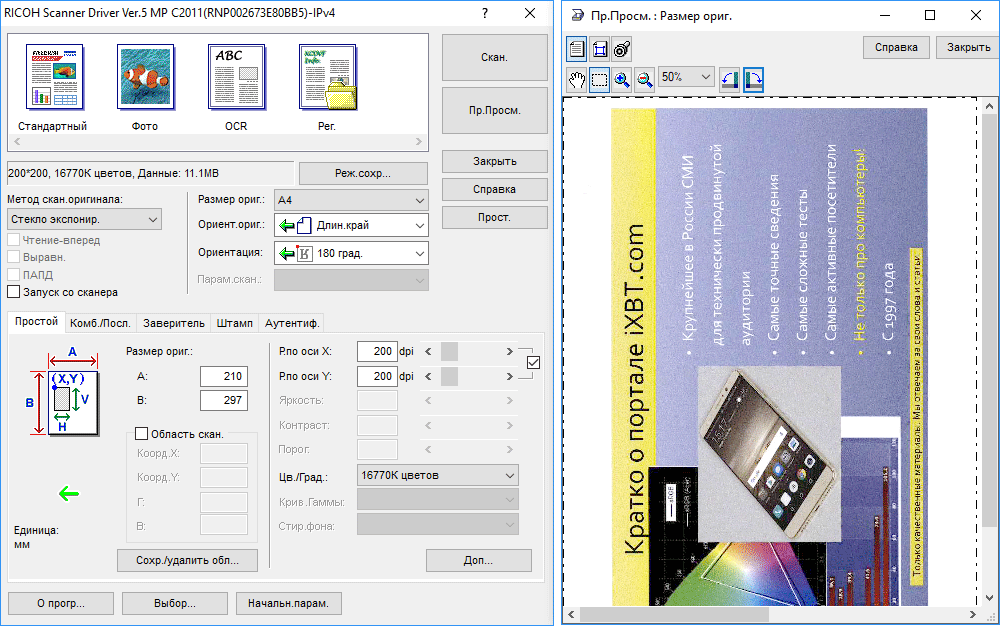The height and width of the screenshot is (626, 1000).
Task: Click the zoom out magnifier
Action: point(645,80)
